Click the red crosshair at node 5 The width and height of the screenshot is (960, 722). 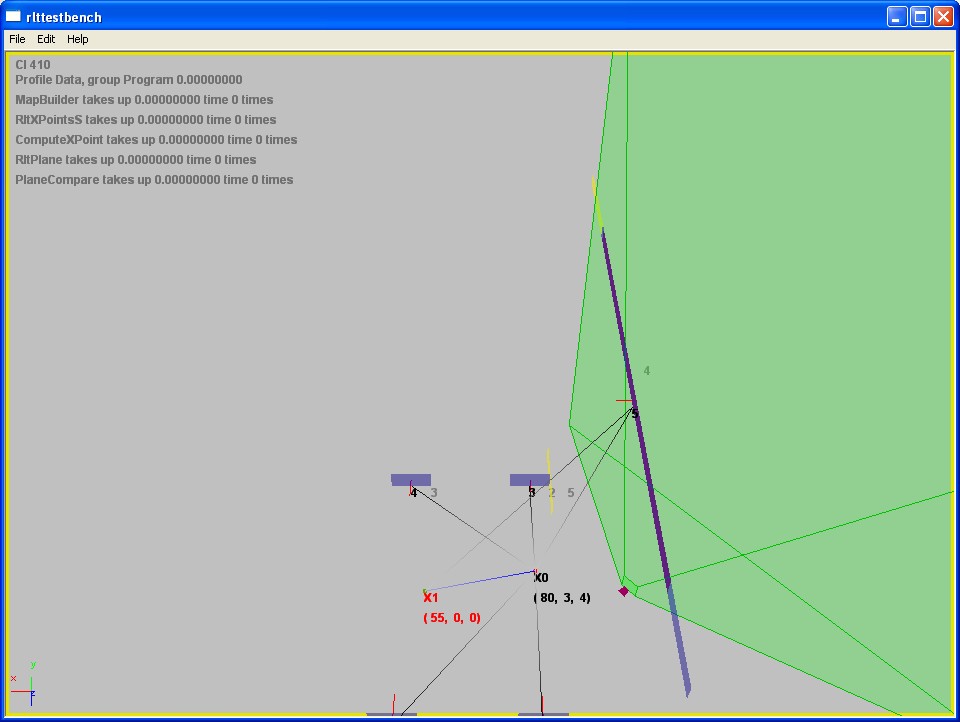click(x=626, y=402)
